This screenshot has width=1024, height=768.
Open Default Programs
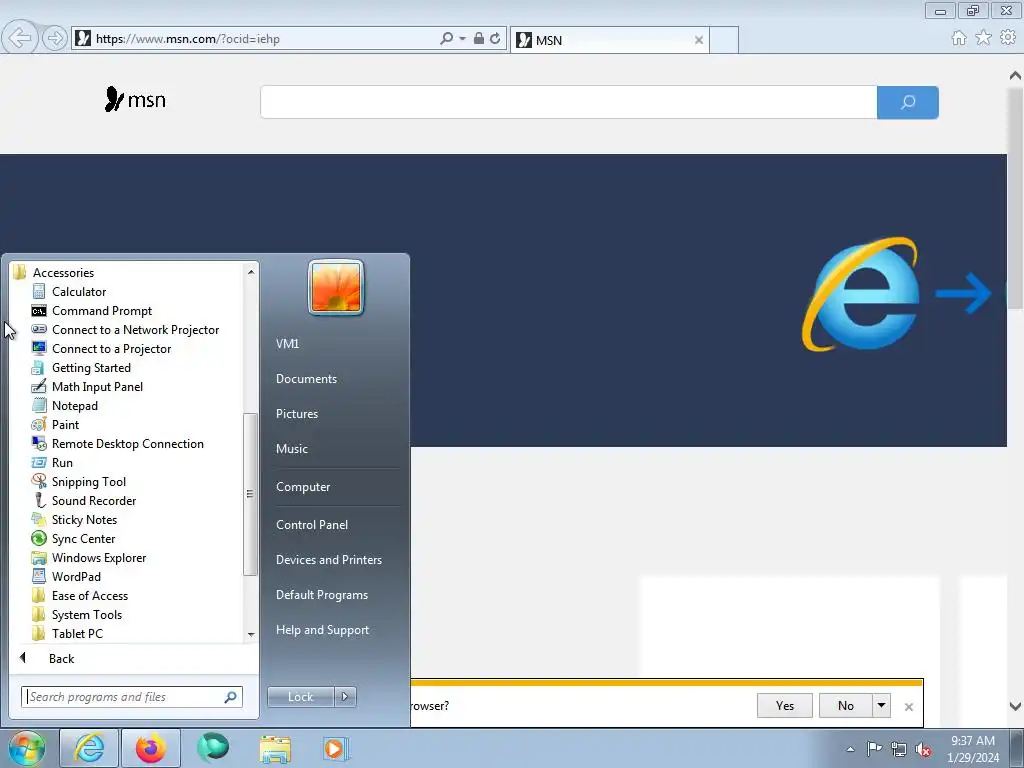[321, 595]
